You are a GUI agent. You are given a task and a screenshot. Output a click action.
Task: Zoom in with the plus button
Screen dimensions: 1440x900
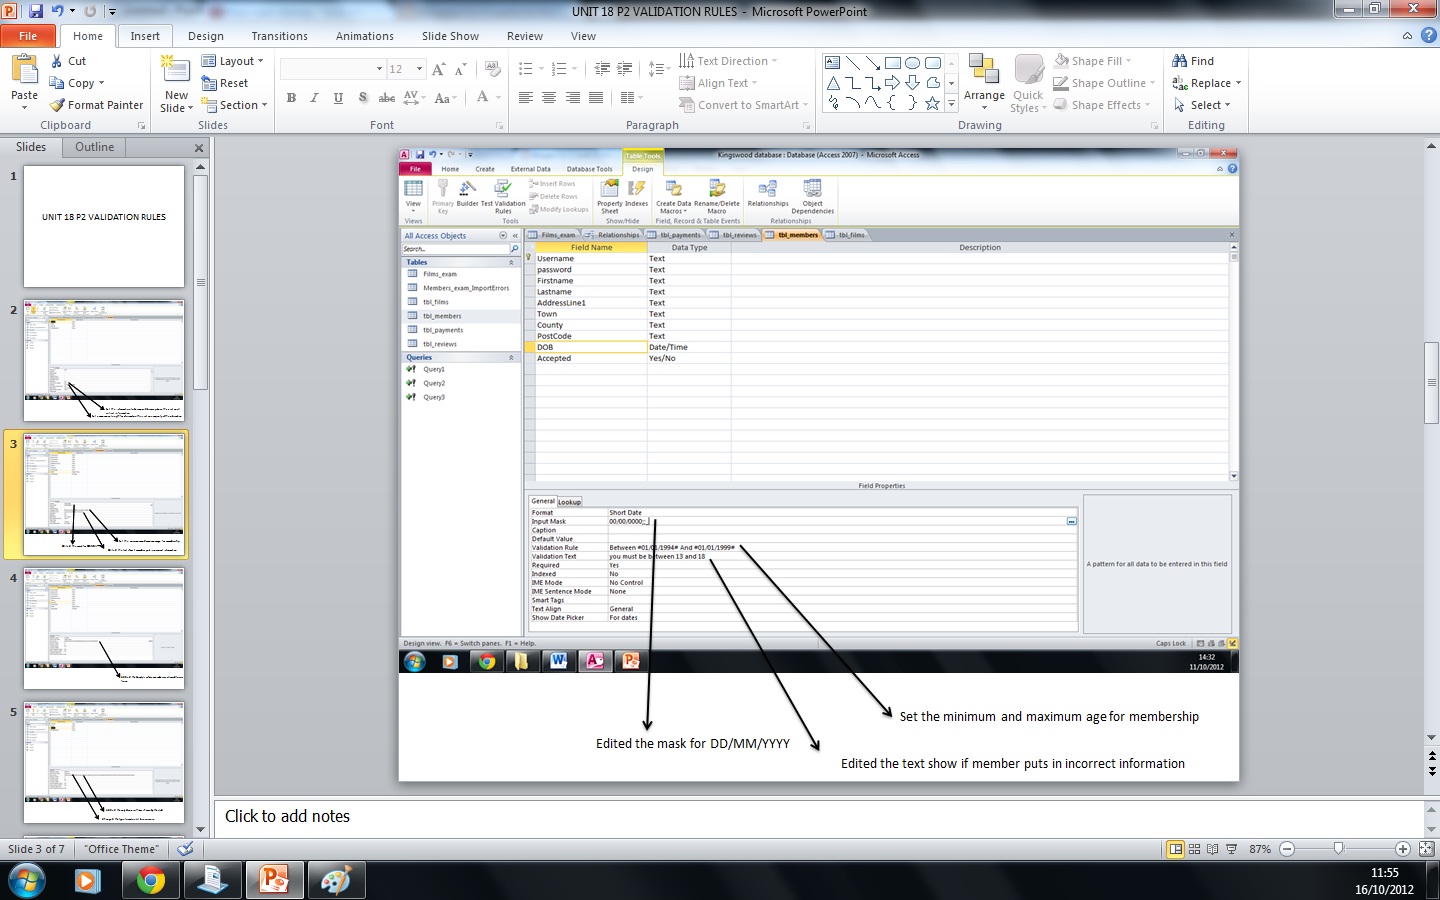(1403, 849)
